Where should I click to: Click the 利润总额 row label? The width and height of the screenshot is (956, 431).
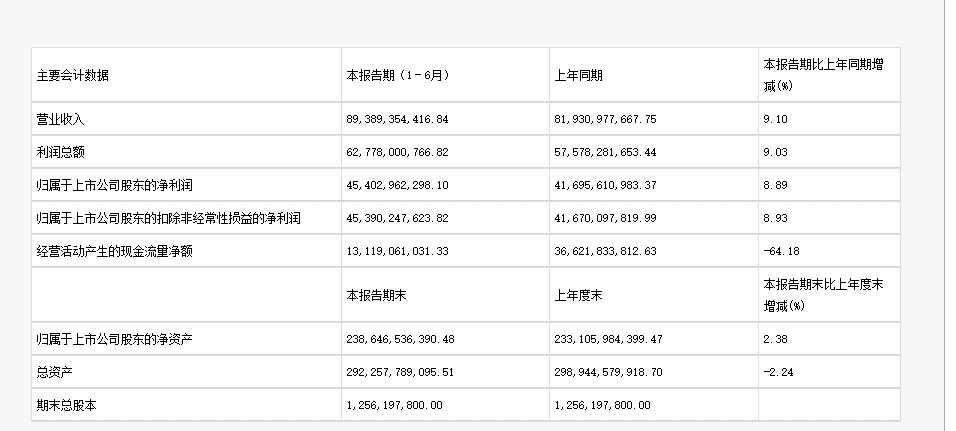coord(60,152)
